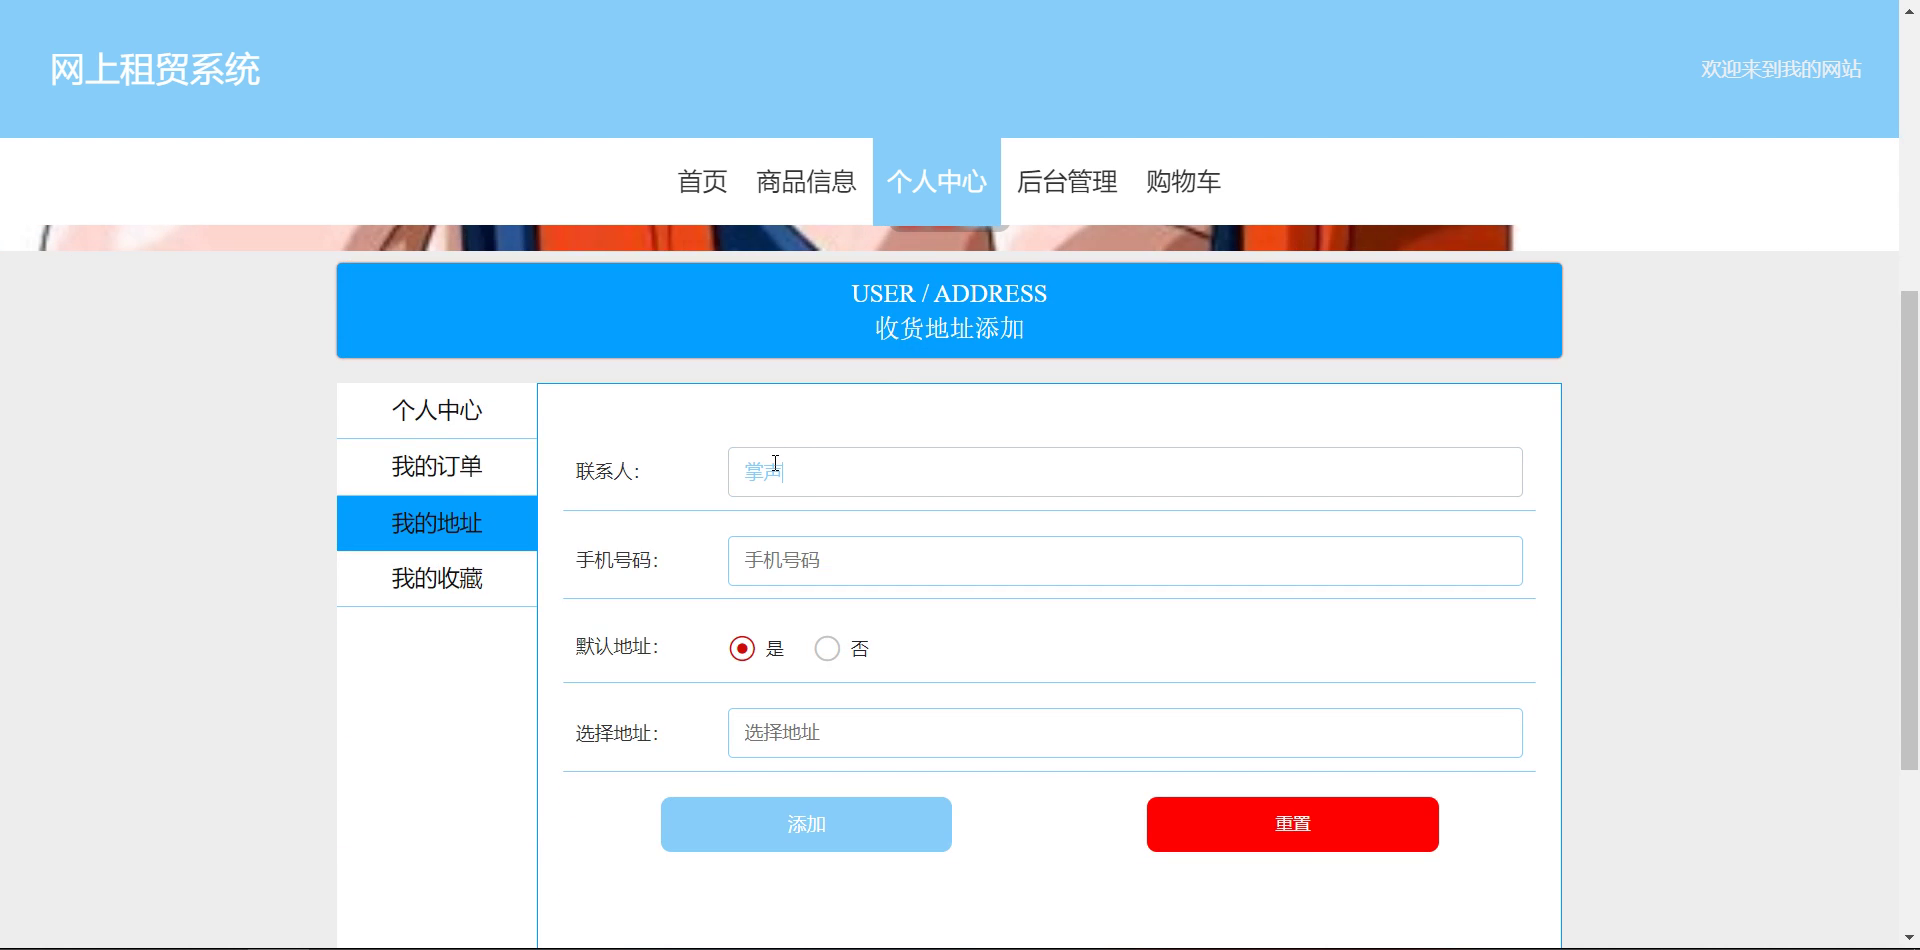Go to 商品信息 in the navigation bar
Image resolution: width=1920 pixels, height=950 pixels.
click(x=806, y=182)
